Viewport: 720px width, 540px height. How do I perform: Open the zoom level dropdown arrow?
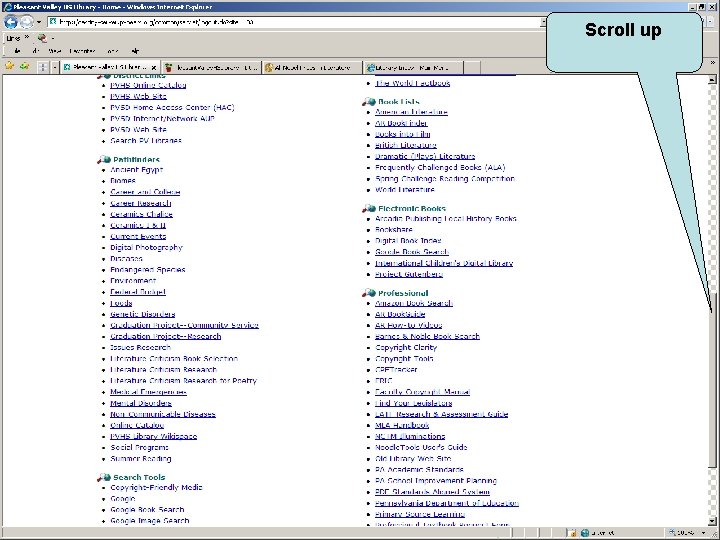[x=703, y=533]
